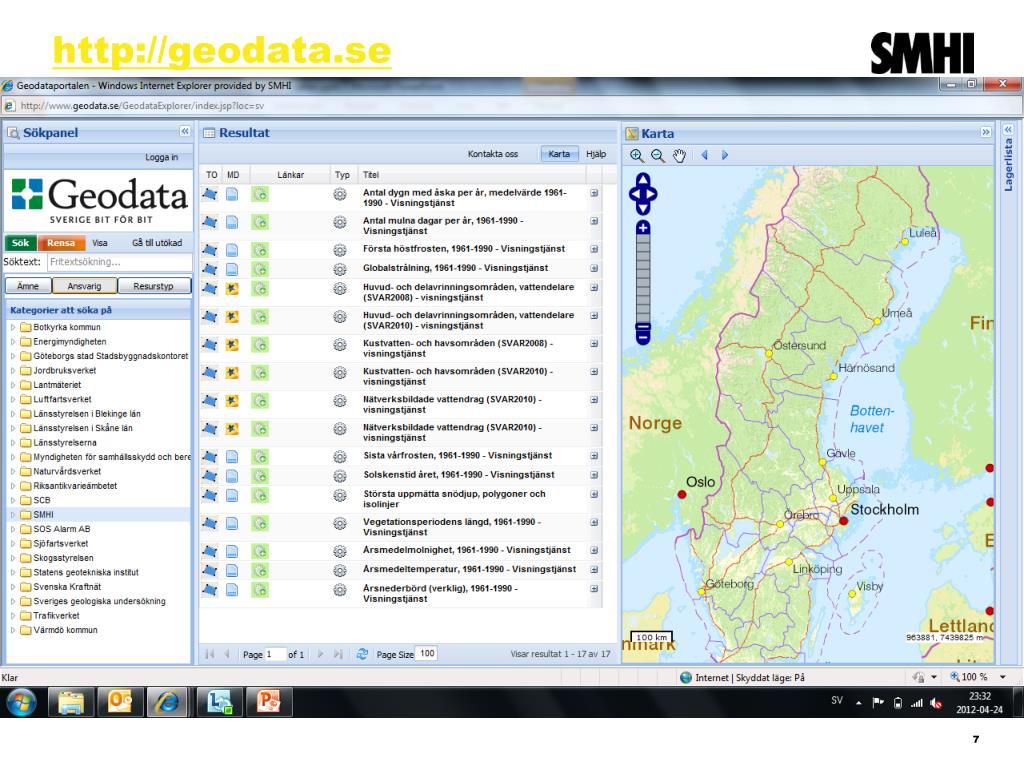Click Gå till utökad link
Image resolution: width=1024 pixels, height=768 pixels.
[x=157, y=243]
